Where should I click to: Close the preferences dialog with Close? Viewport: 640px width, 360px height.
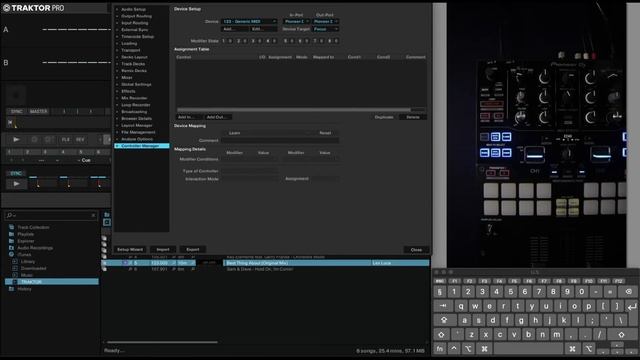416,250
